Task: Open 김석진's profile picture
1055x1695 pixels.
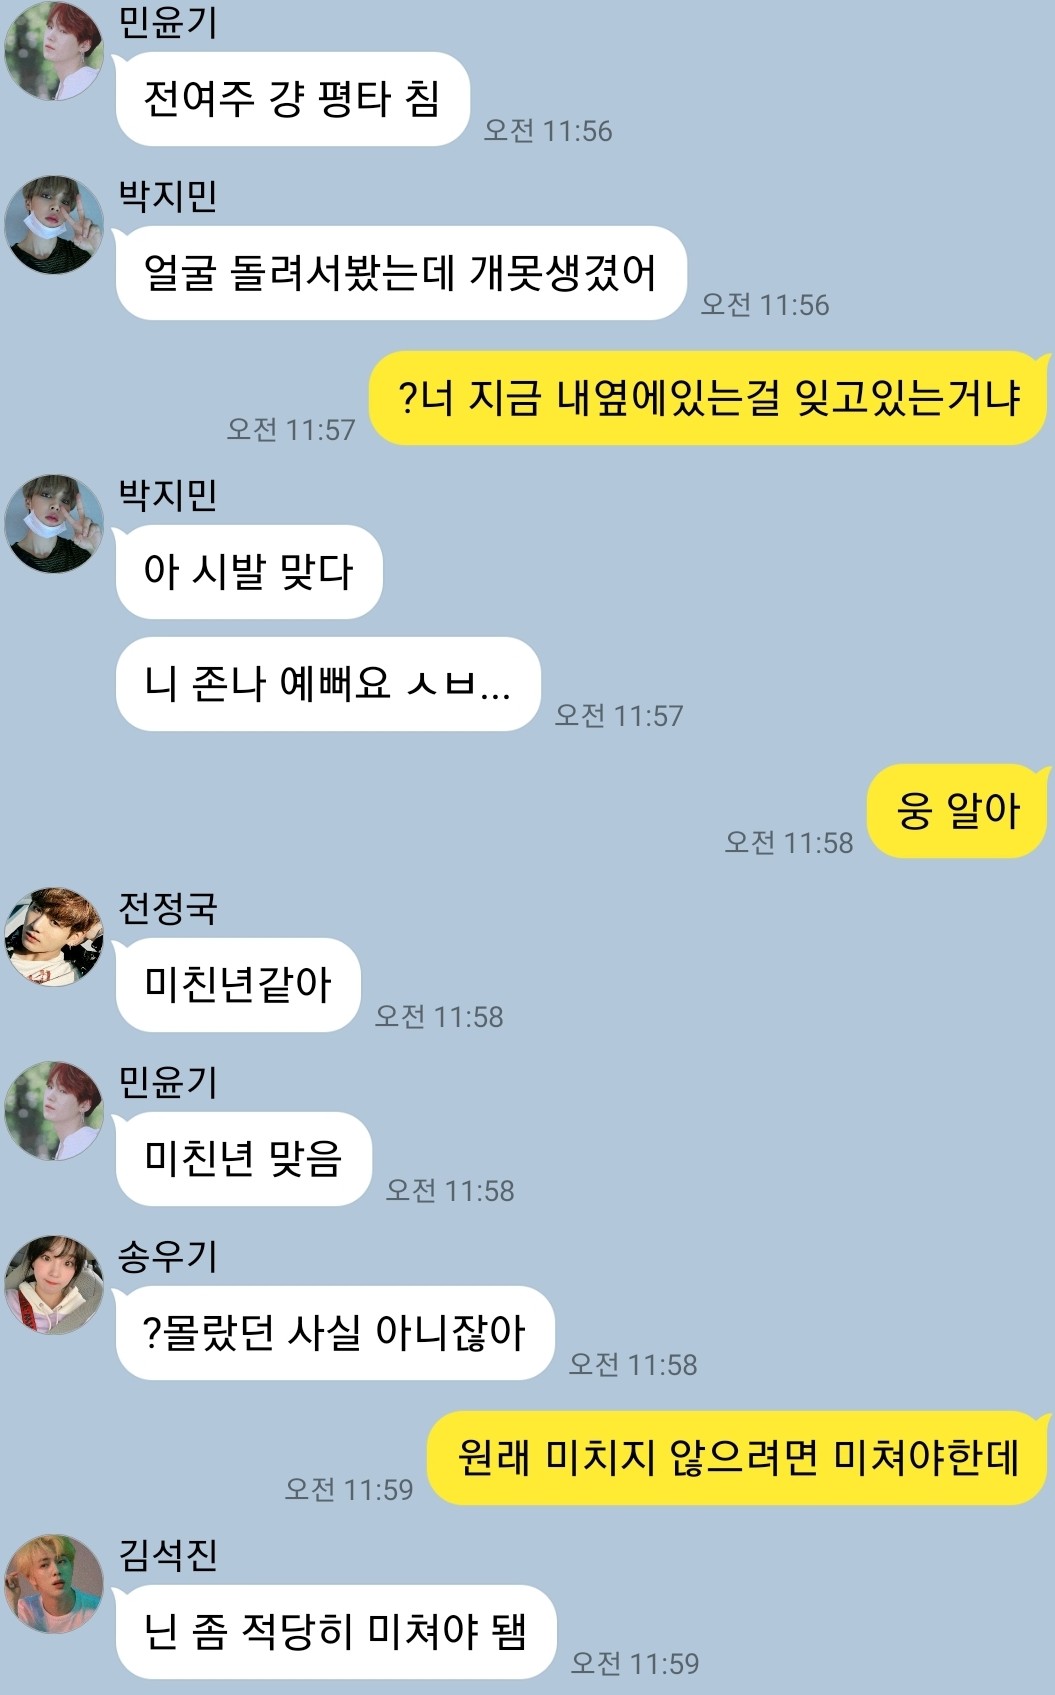Action: pos(54,1583)
